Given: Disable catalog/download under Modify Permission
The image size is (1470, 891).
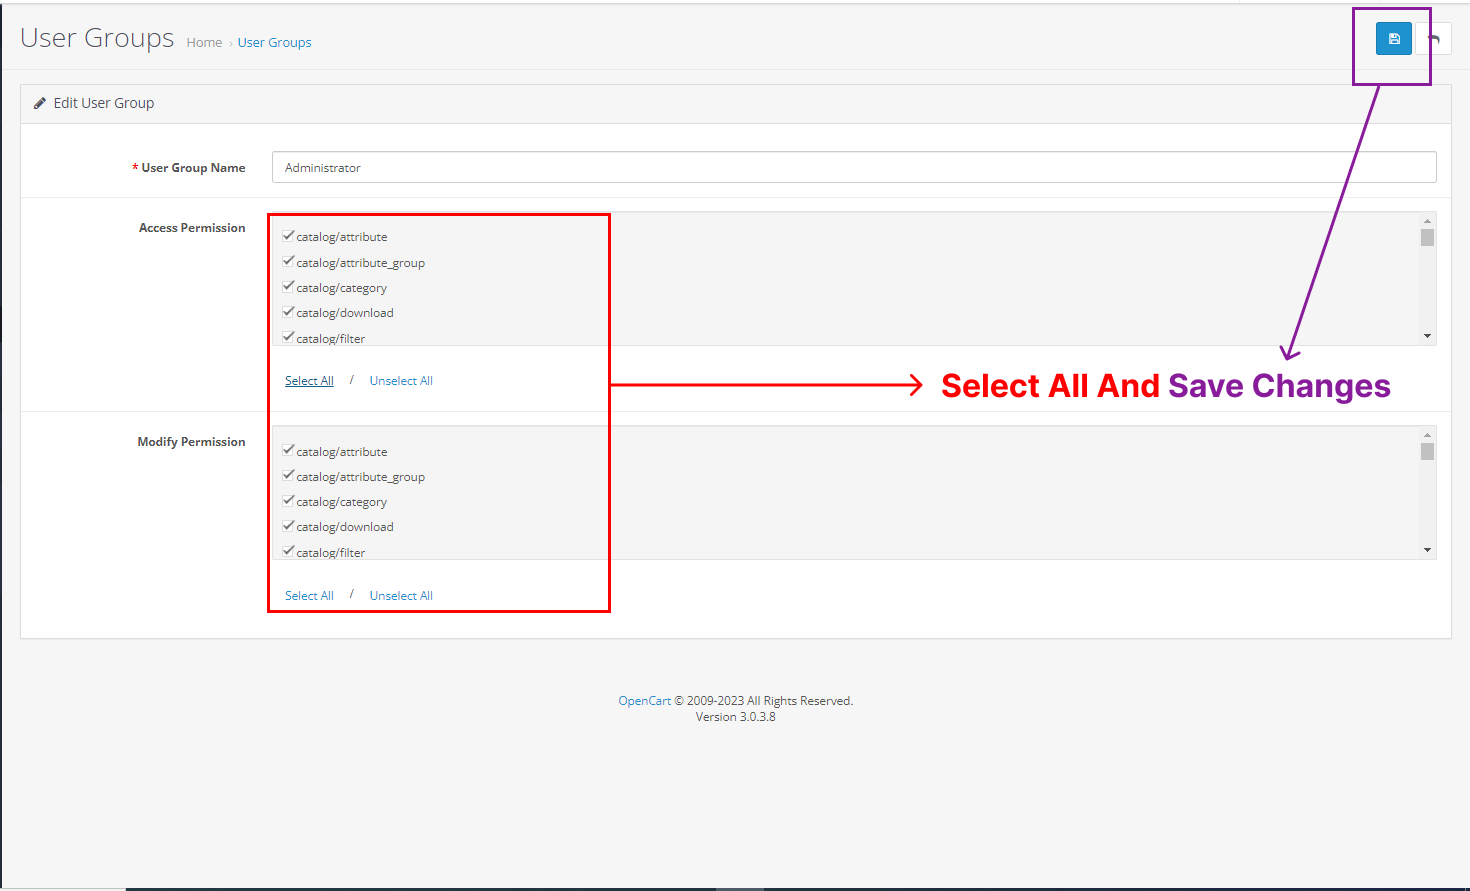Looking at the screenshot, I should click(288, 525).
